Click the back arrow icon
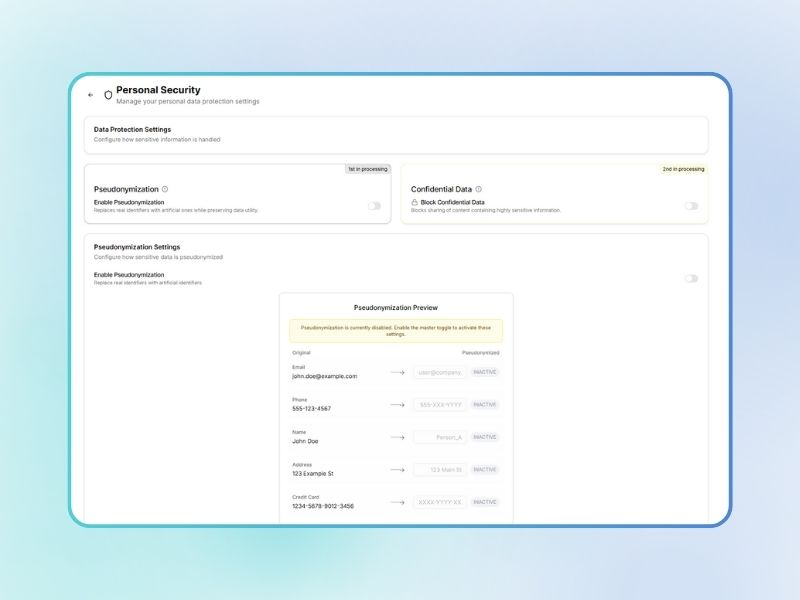The image size is (800, 600). click(x=90, y=95)
